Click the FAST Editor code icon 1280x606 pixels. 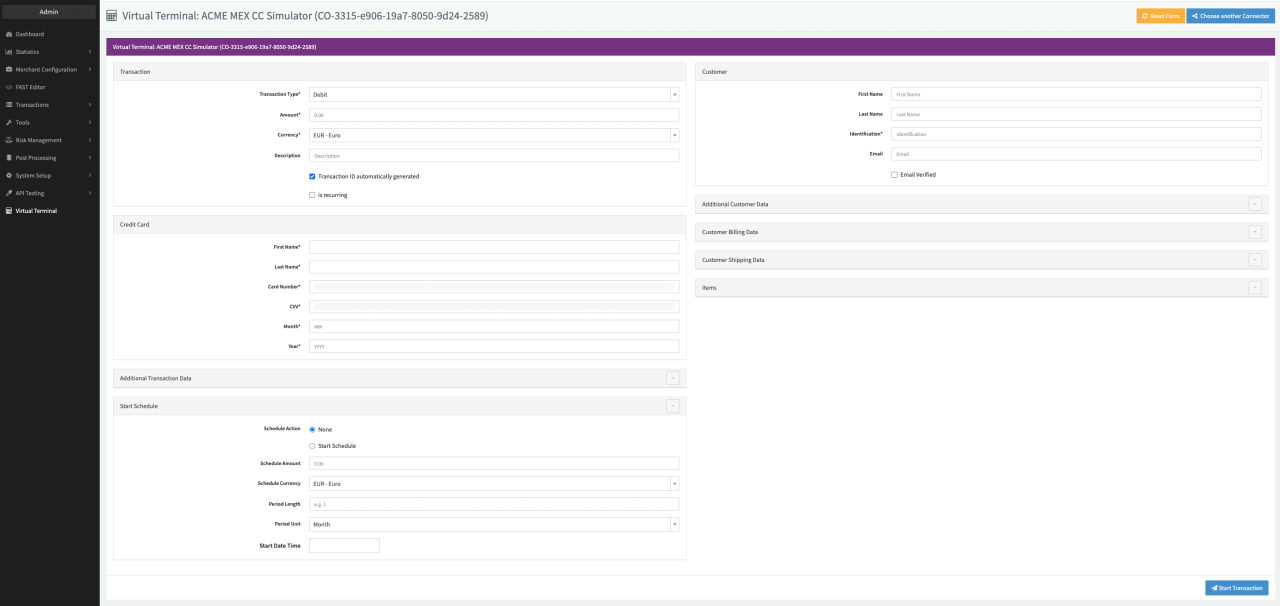click(9, 87)
